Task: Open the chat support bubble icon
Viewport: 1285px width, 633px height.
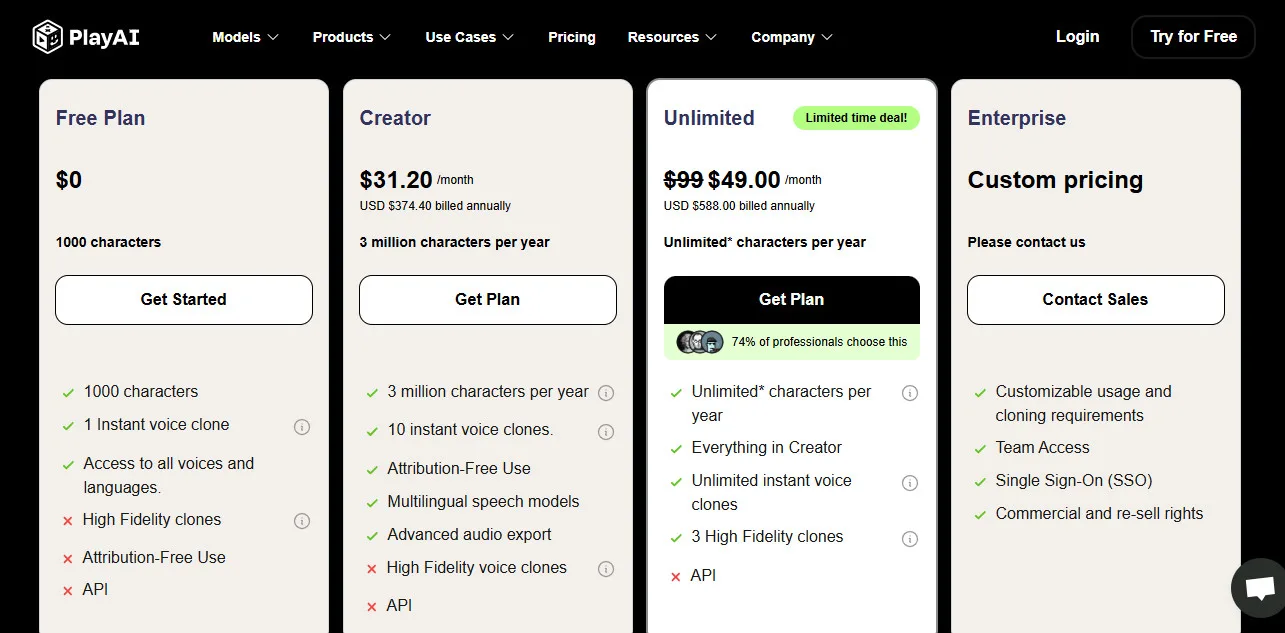Action: point(1257,588)
